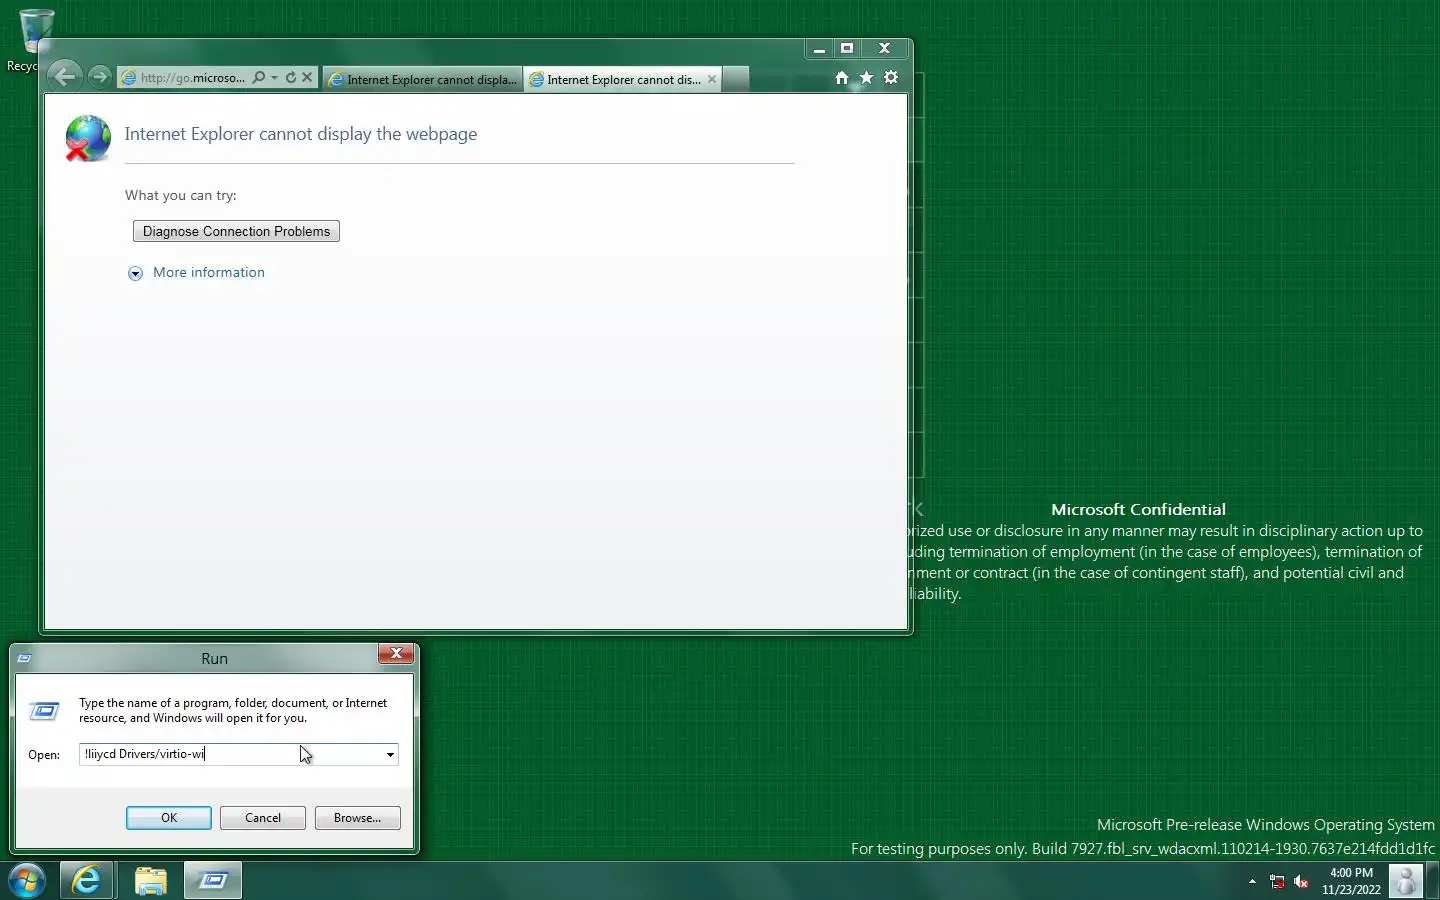
Task: Click the More information link text
Action: [209, 272]
